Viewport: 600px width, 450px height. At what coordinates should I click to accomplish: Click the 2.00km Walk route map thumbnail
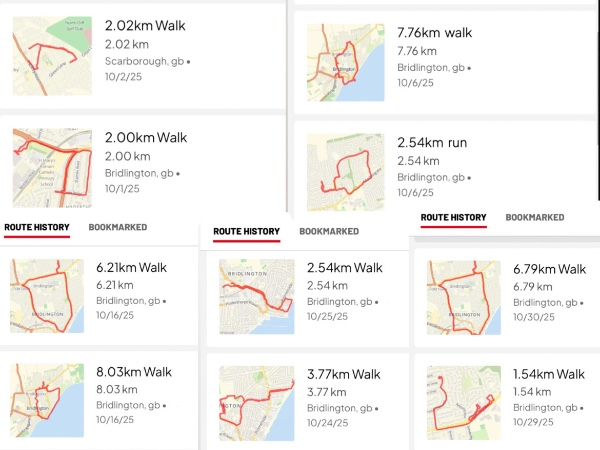(x=51, y=160)
